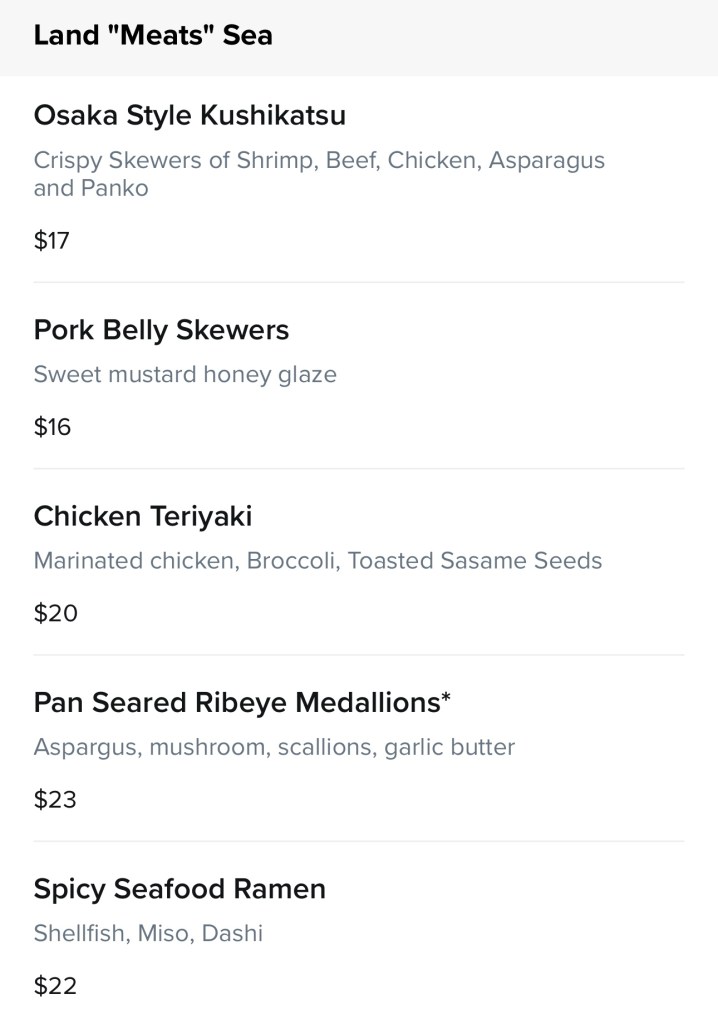Image resolution: width=718 pixels, height=1024 pixels.
Task: Tap the $20 Chicken Teriyaki price
Action: [x=55, y=613]
